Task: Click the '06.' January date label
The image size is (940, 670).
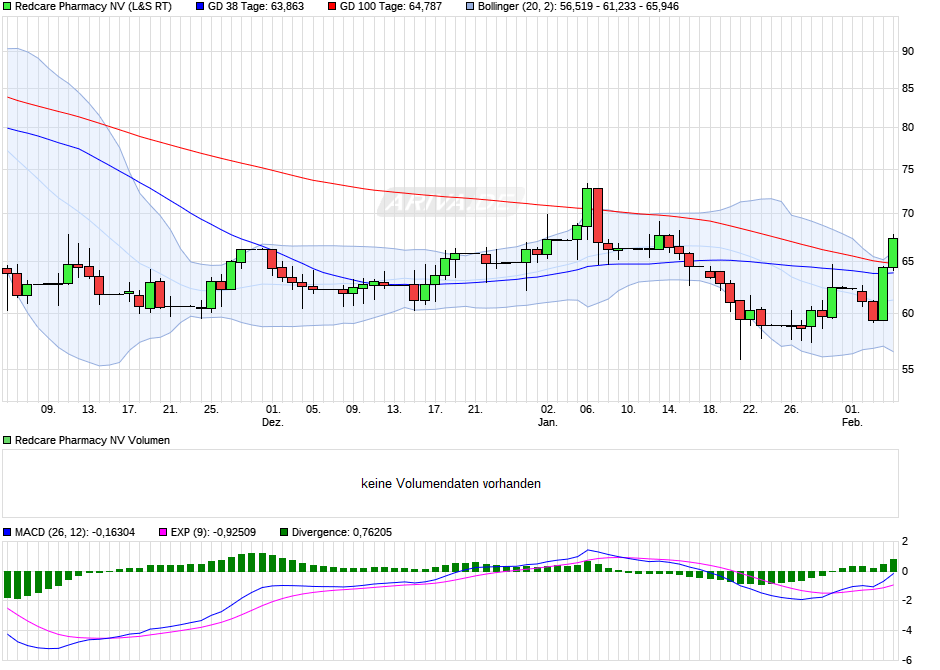Action: (x=587, y=409)
